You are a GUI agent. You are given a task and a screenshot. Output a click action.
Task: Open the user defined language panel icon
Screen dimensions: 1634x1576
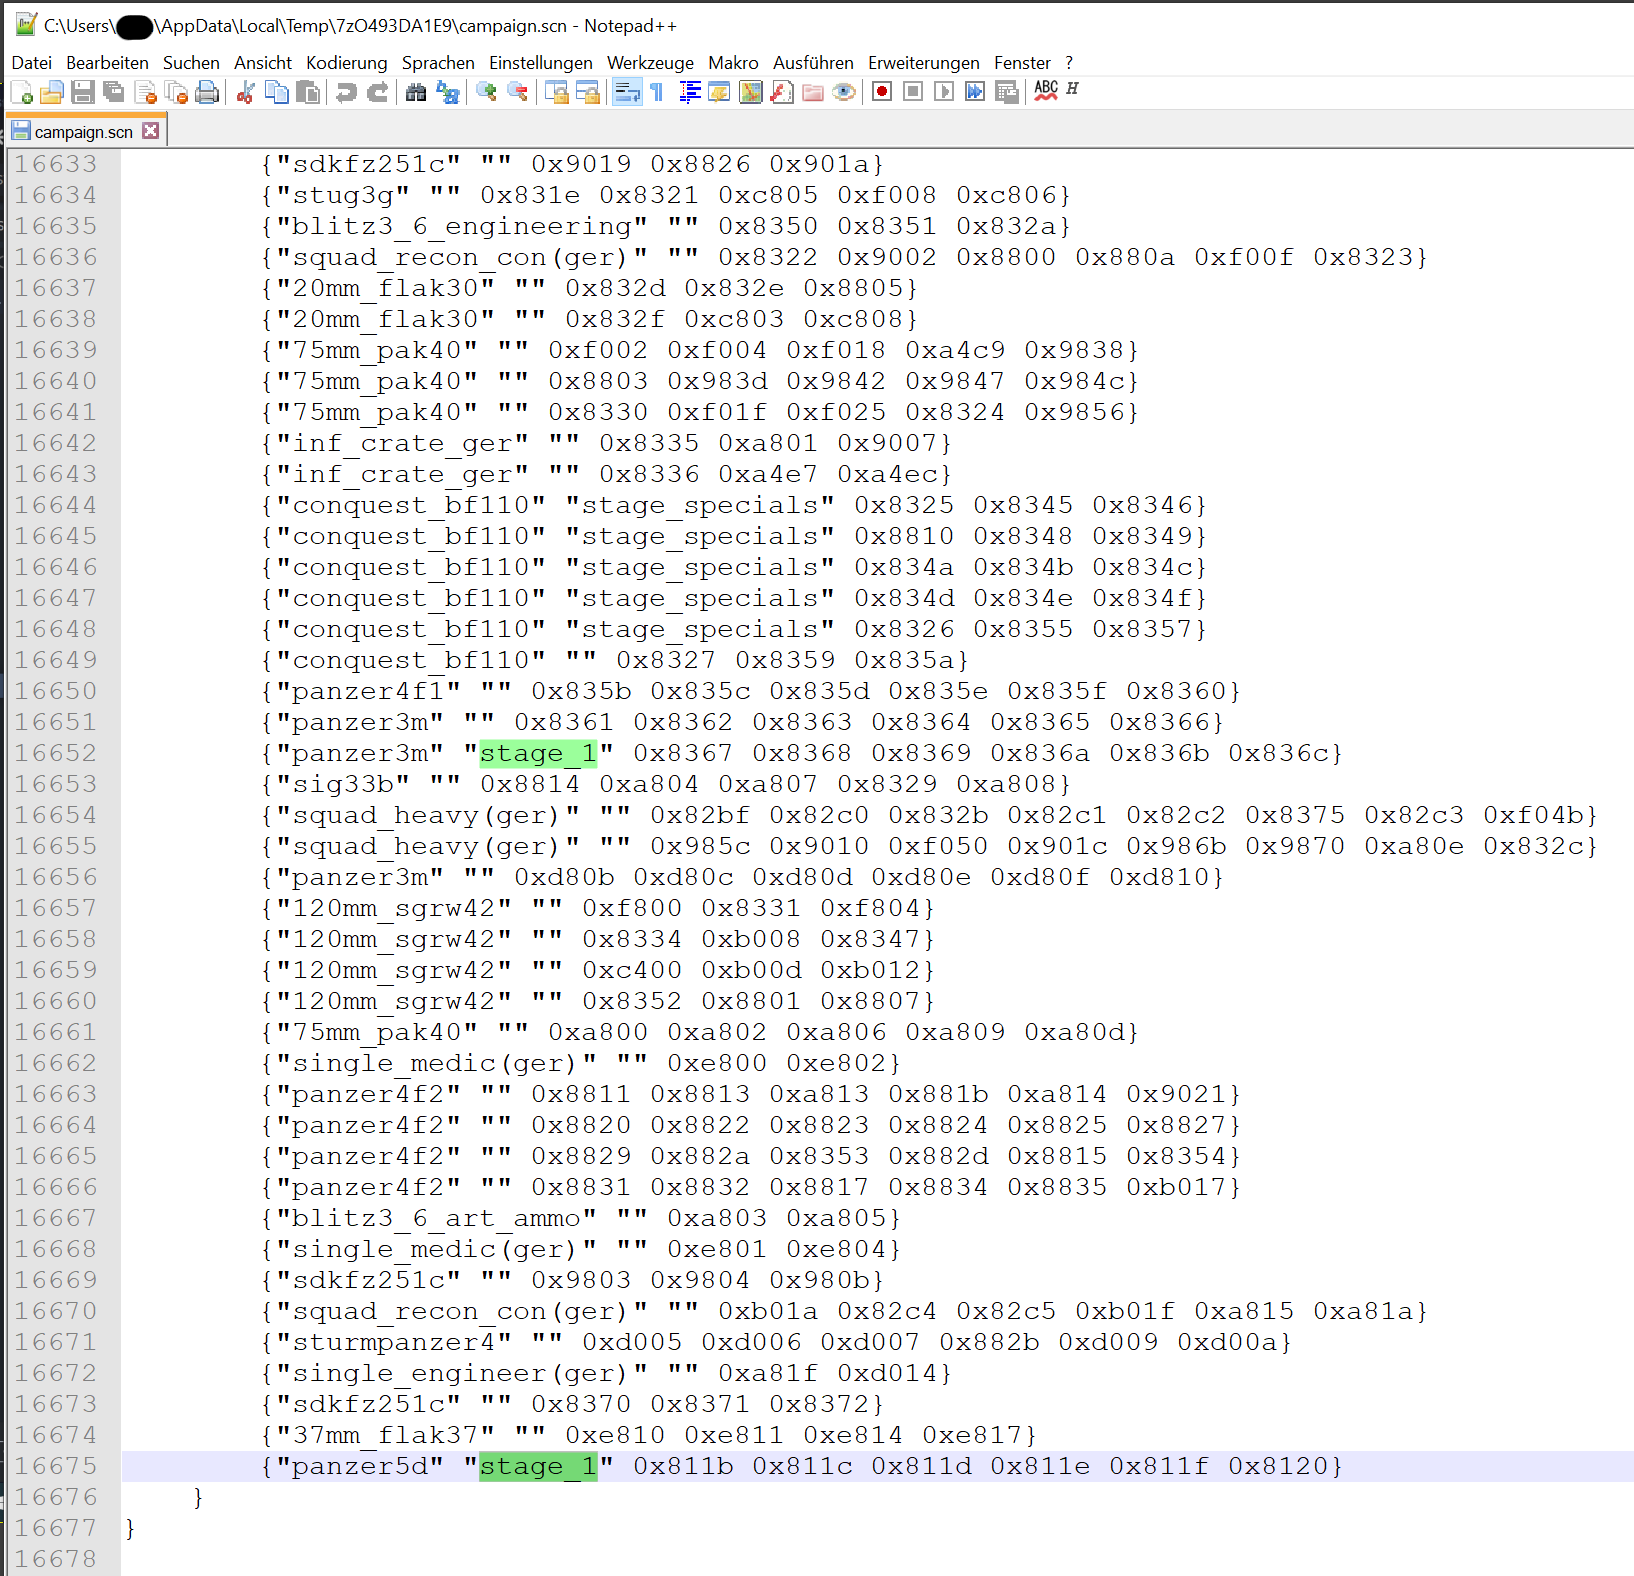click(719, 93)
